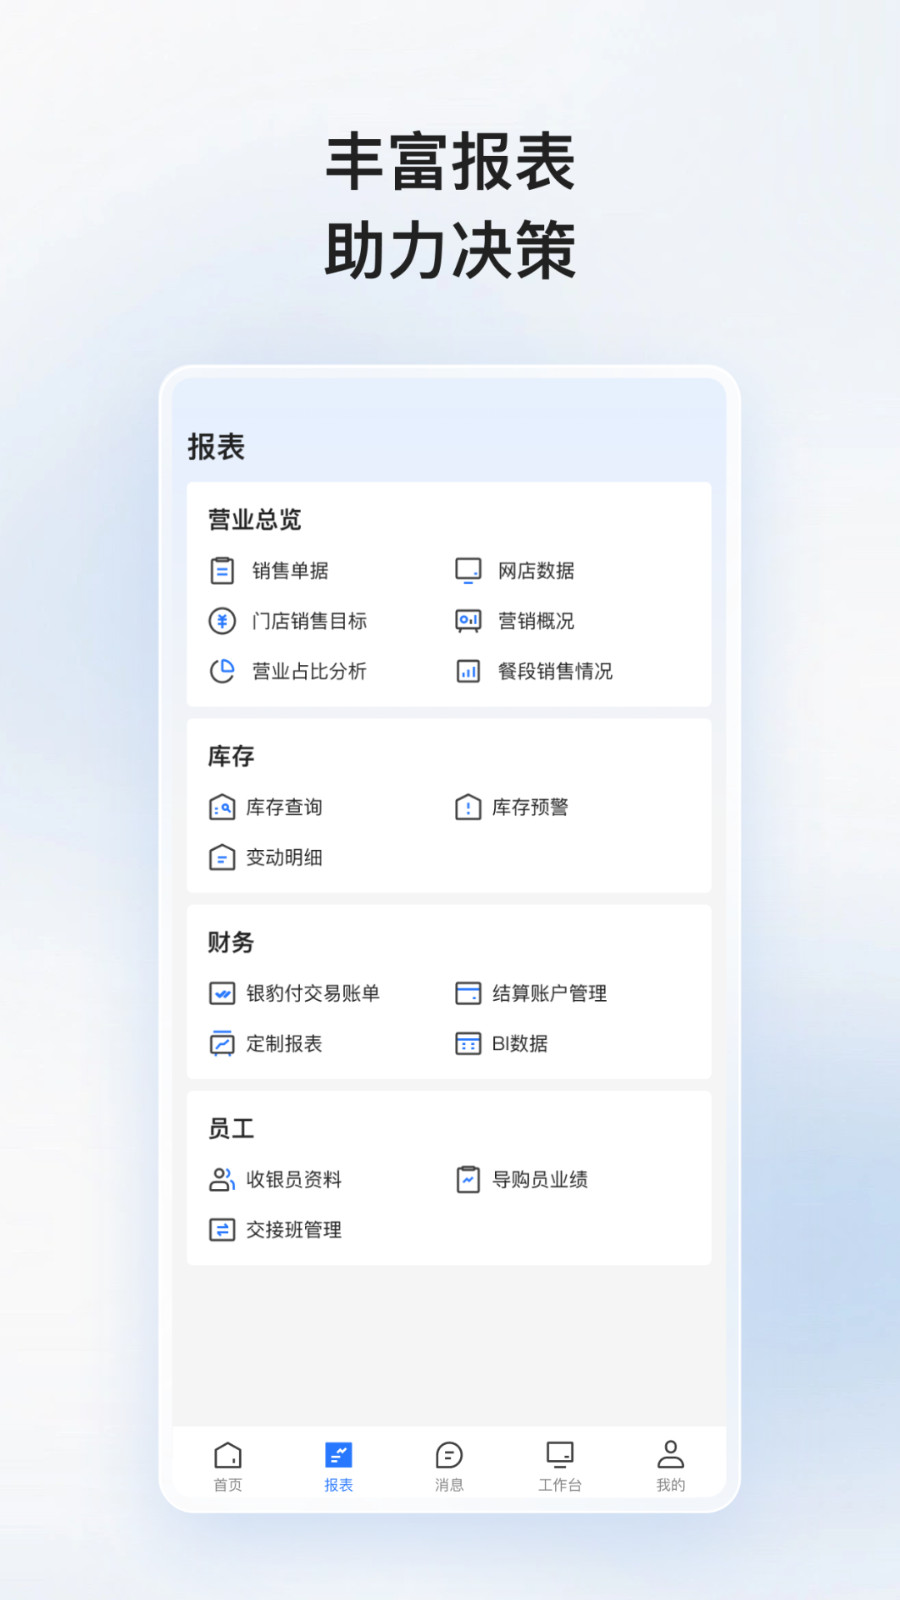
Task: Tap the 库存预警 warning icon
Action: pos(468,807)
